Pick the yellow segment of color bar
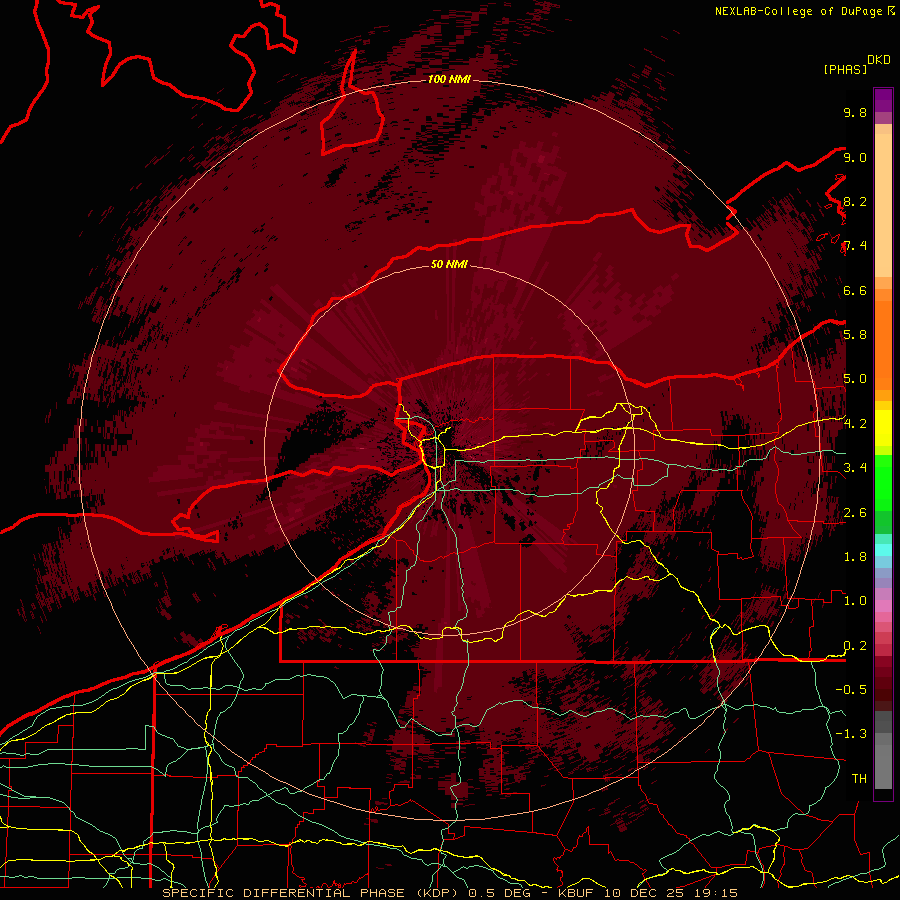This screenshot has height=900, width=900. [x=883, y=428]
